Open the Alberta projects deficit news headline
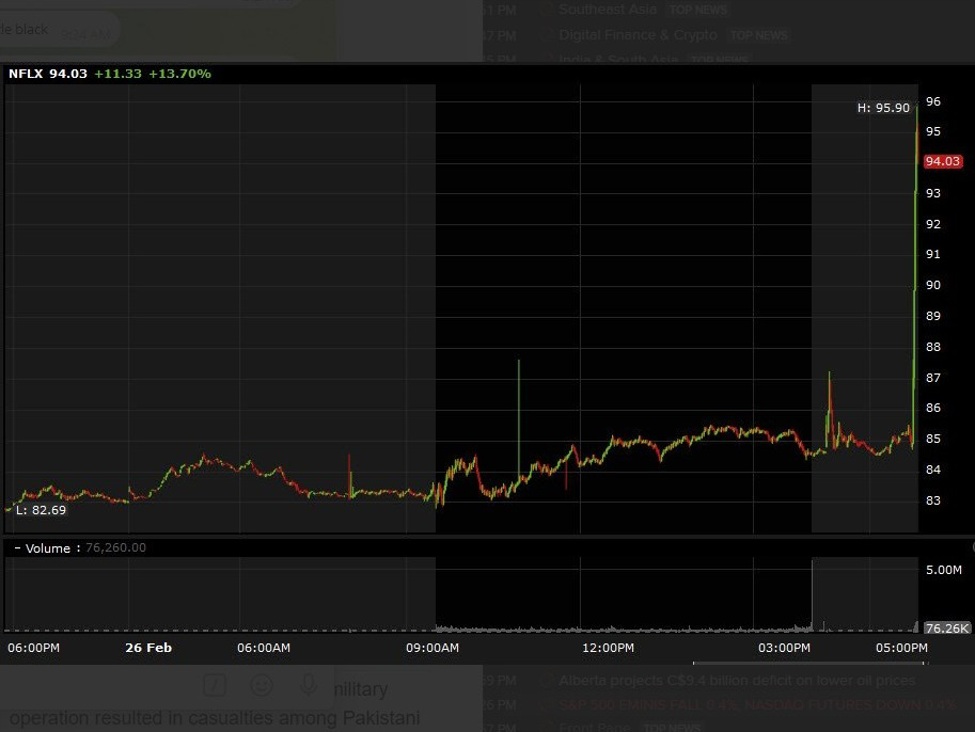The image size is (975, 732). 736,681
